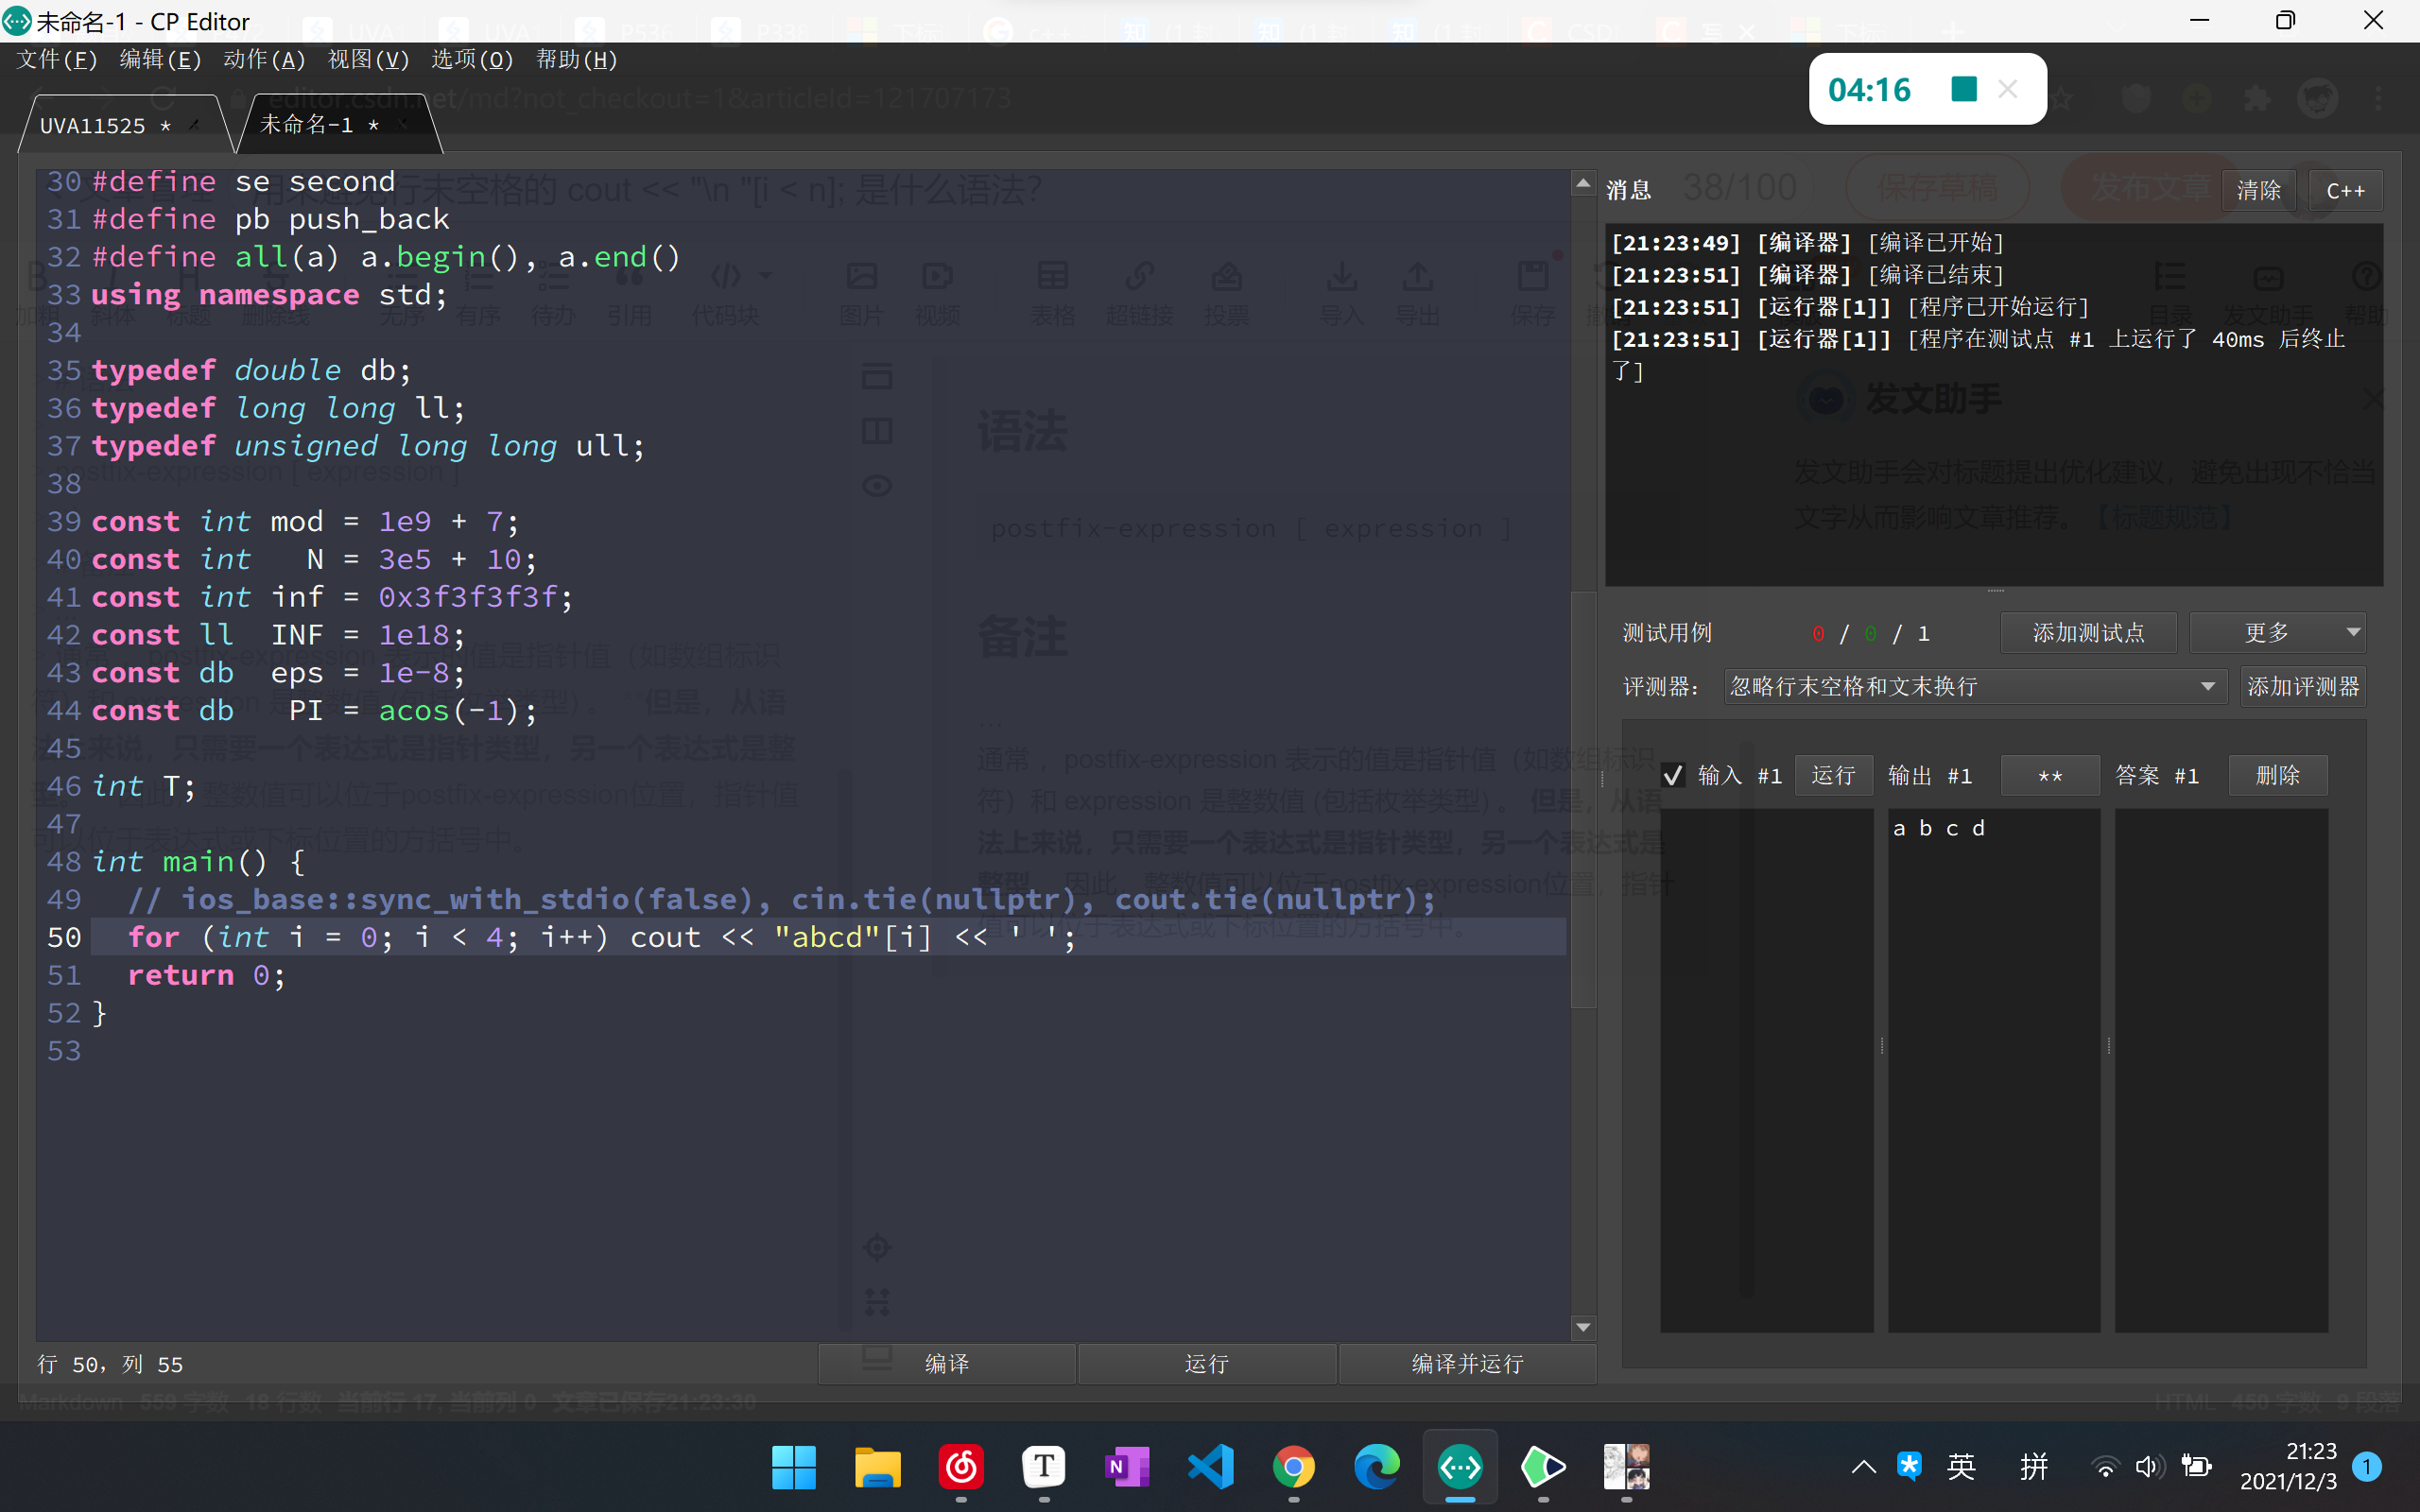Expand hidden system tray icons chevron
Viewport: 2420px width, 1512px height.
1863,1467
